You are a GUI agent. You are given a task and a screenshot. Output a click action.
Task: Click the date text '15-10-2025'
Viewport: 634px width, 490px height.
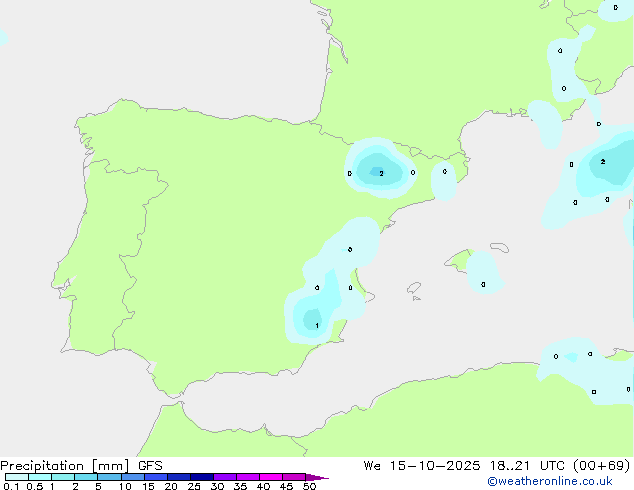tap(435, 466)
